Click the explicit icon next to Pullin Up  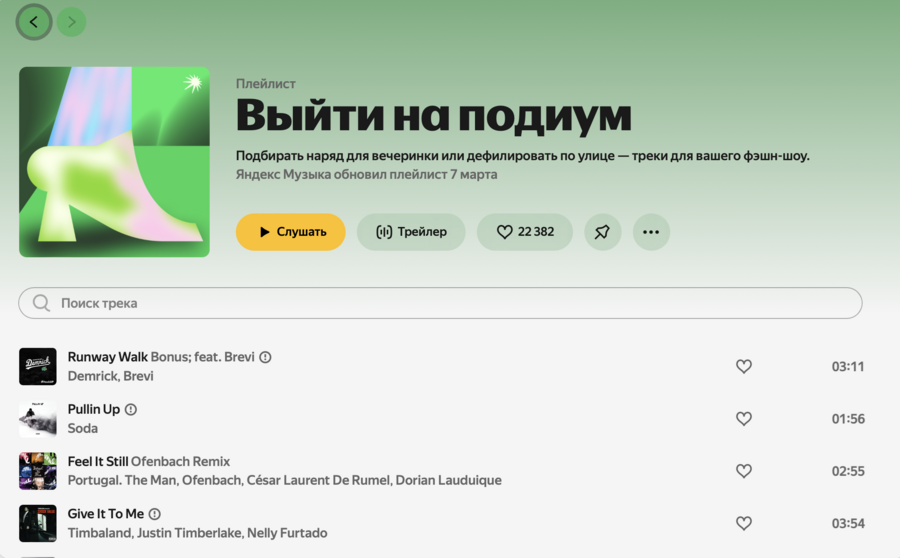click(x=131, y=409)
